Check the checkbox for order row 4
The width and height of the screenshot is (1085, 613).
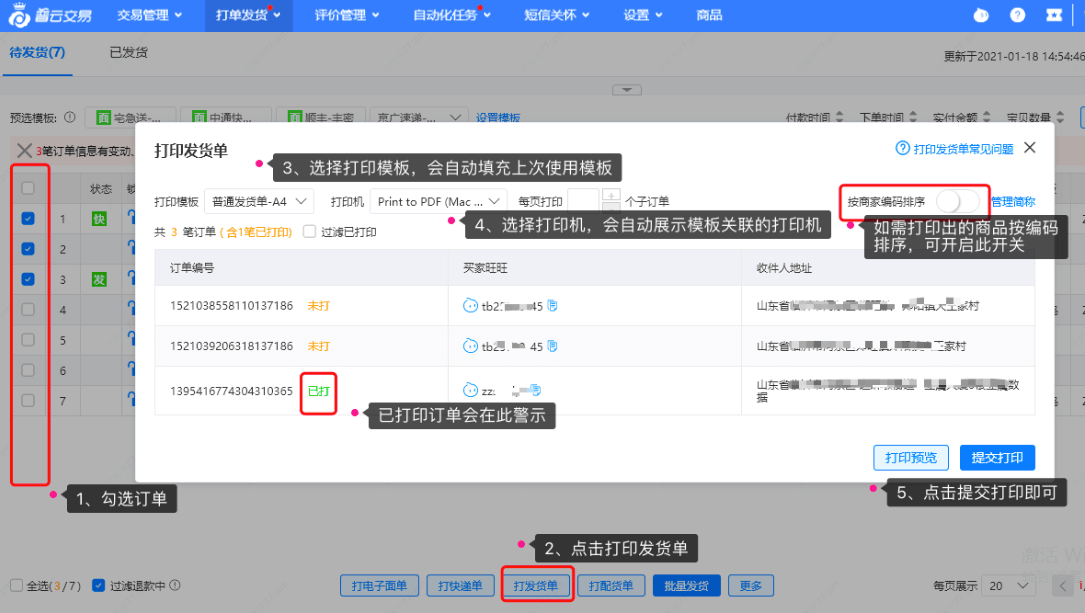click(x=28, y=309)
